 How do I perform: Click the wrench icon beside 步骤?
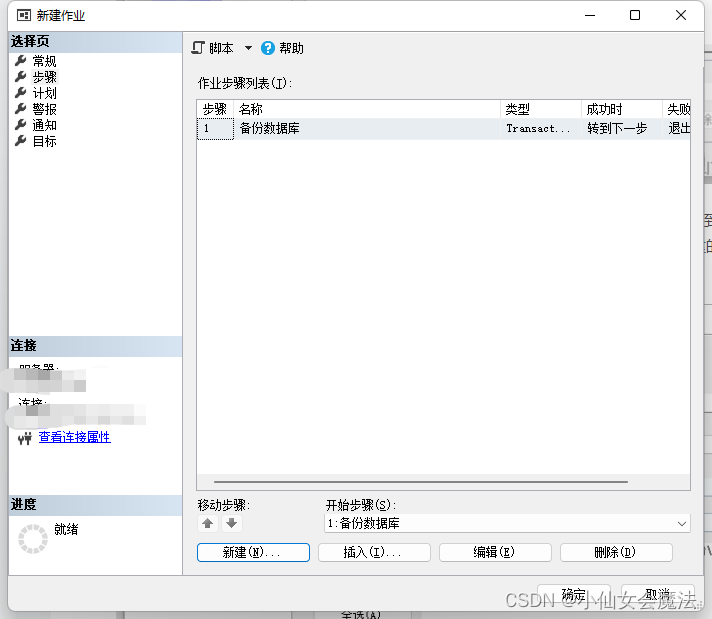tap(20, 76)
